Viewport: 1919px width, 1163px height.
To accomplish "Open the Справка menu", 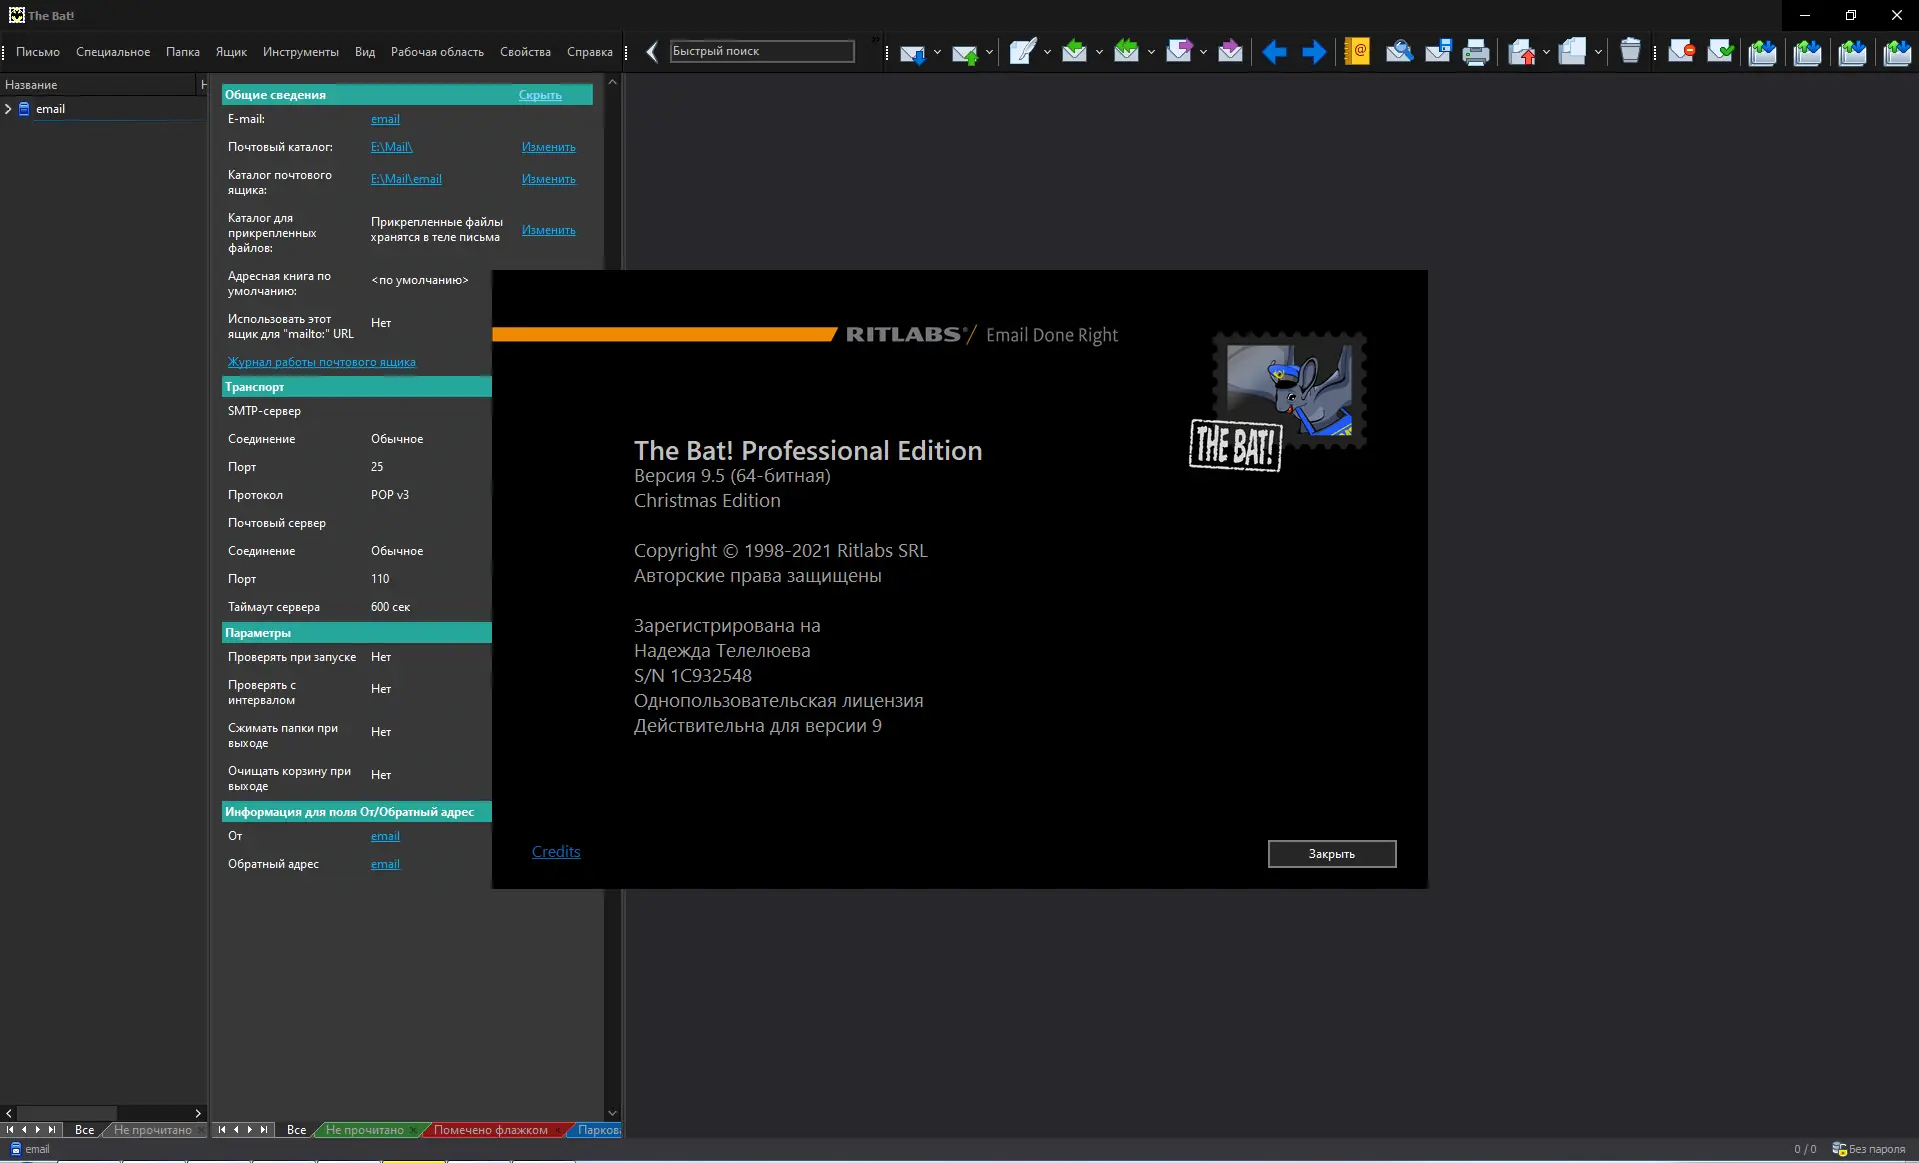I will (x=589, y=52).
